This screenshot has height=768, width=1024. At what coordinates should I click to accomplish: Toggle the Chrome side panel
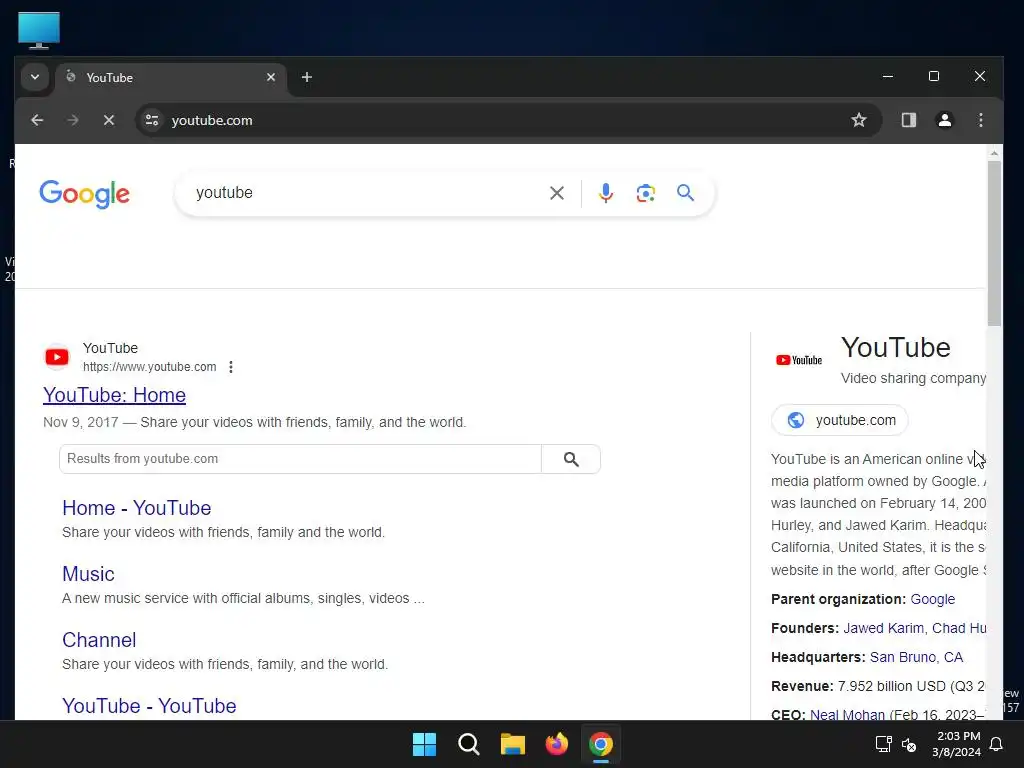pyautogui.click(x=908, y=120)
